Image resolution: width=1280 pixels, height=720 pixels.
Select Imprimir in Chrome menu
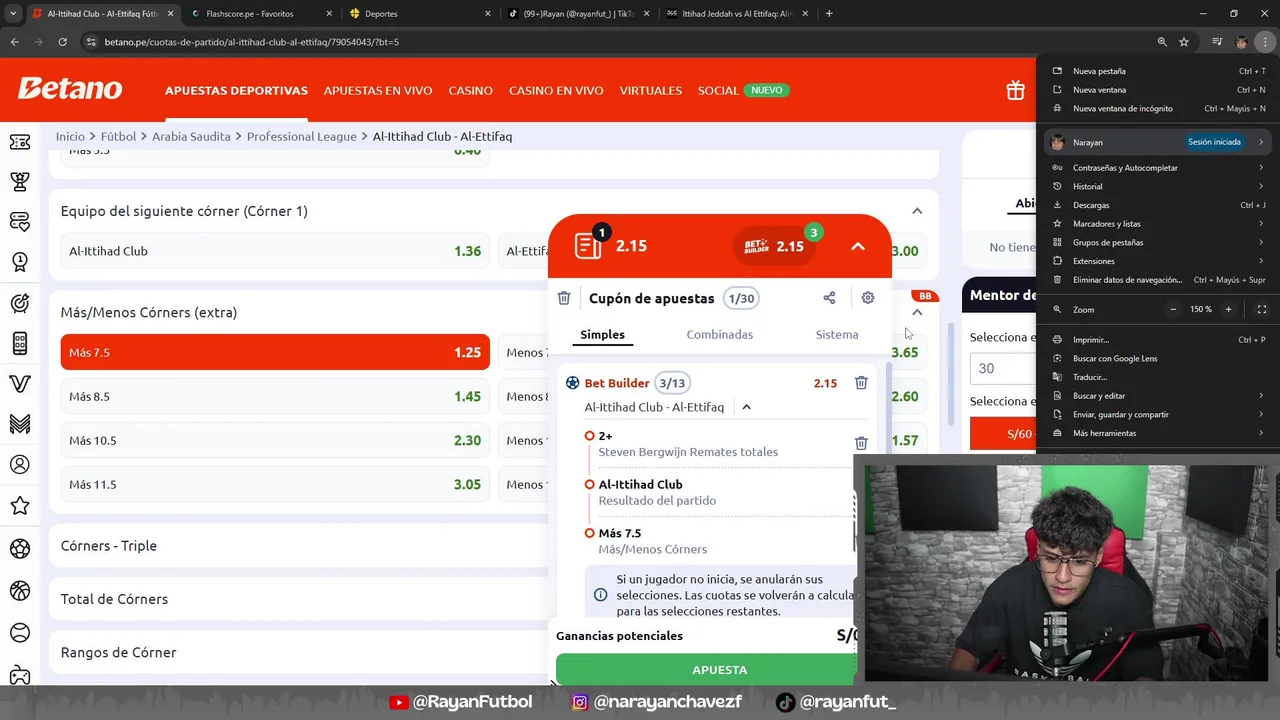click(x=1158, y=340)
